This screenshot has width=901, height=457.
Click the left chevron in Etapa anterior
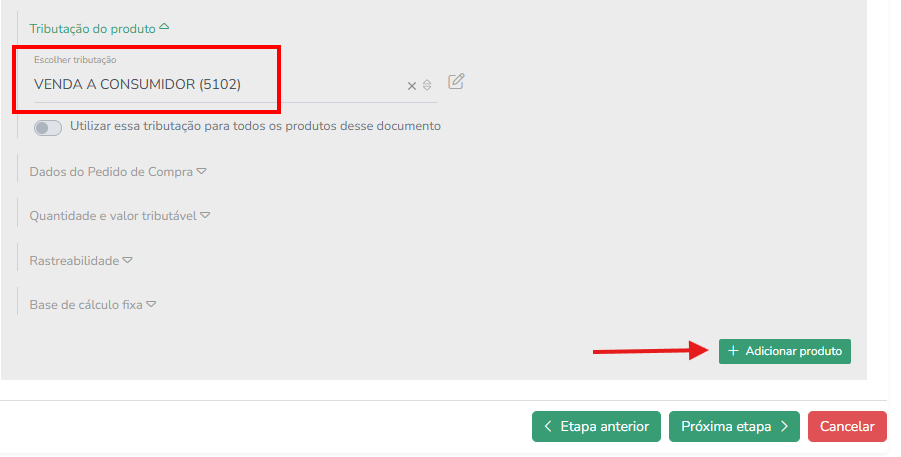click(x=548, y=427)
